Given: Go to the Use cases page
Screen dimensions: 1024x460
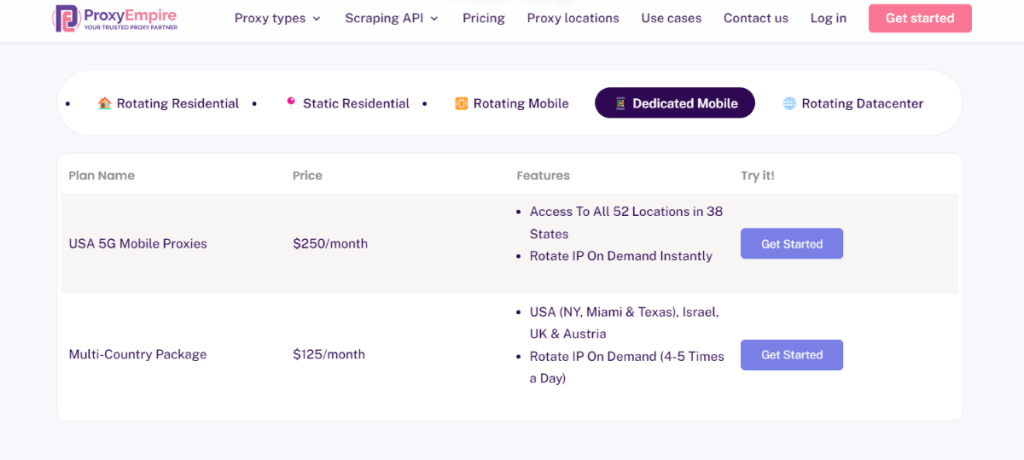Looking at the screenshot, I should pyautogui.click(x=671, y=18).
